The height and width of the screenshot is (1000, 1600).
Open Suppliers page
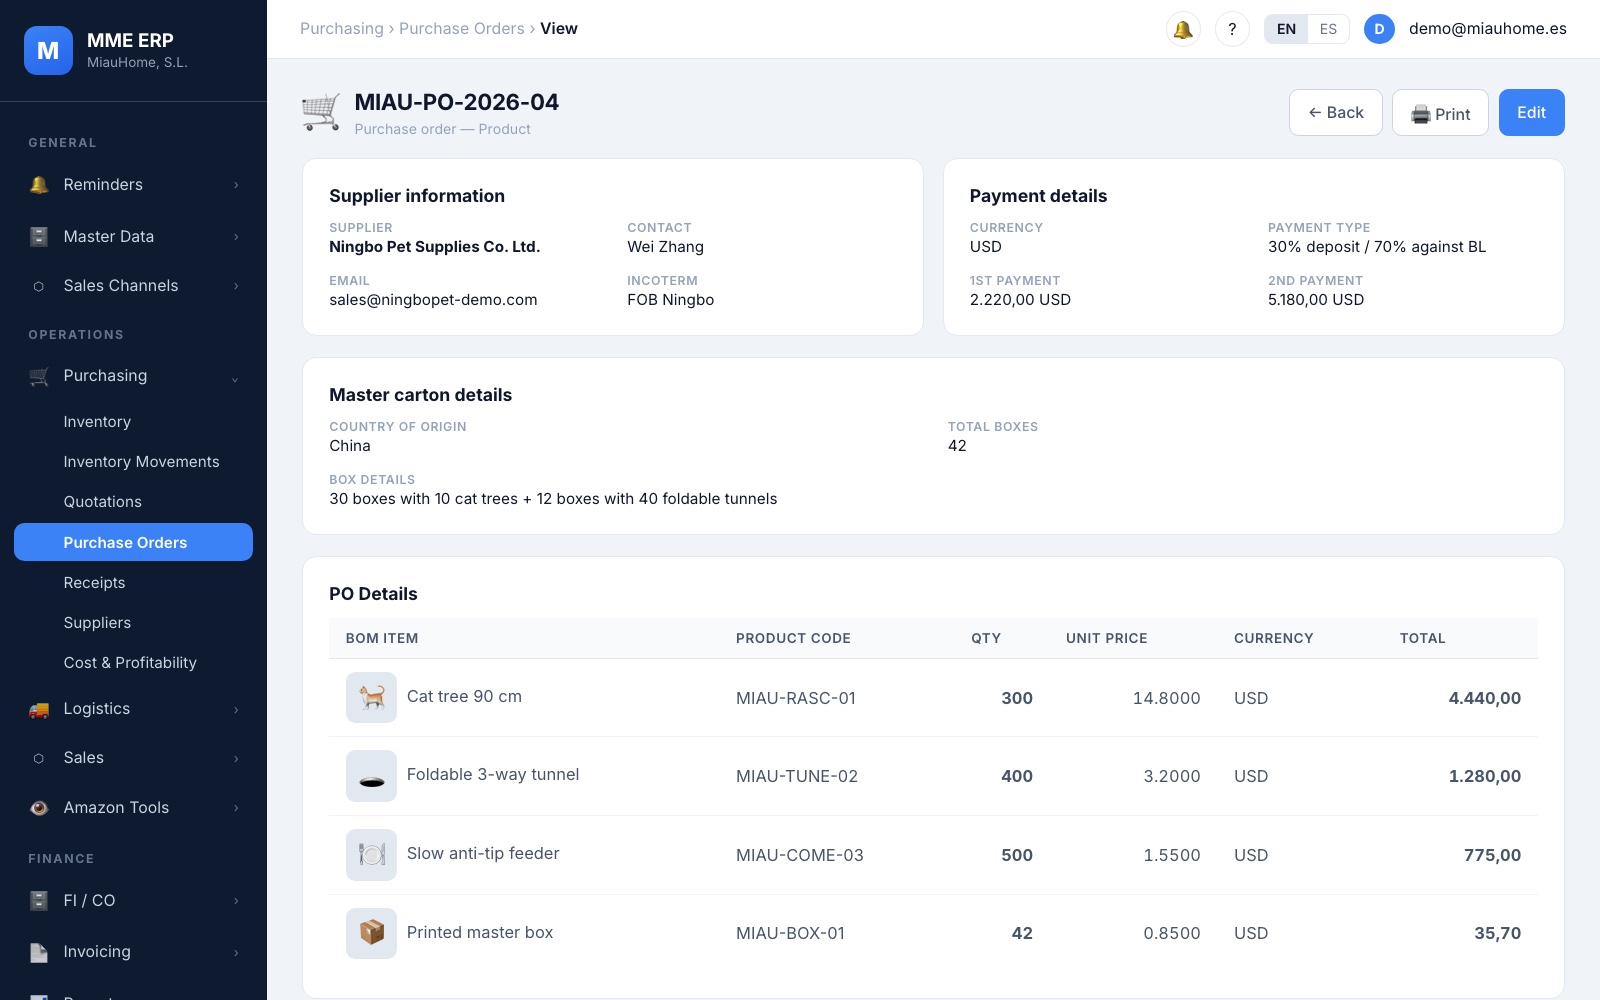click(133, 623)
